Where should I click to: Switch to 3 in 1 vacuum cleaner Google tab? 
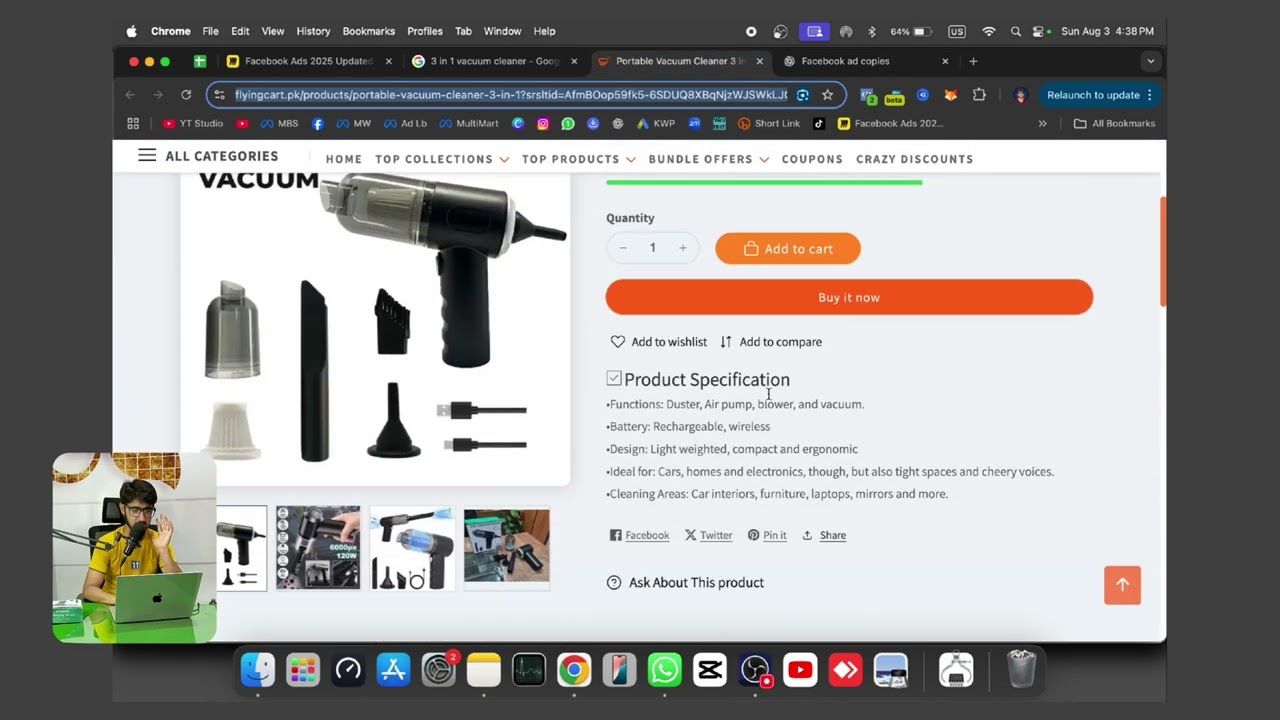click(x=497, y=61)
